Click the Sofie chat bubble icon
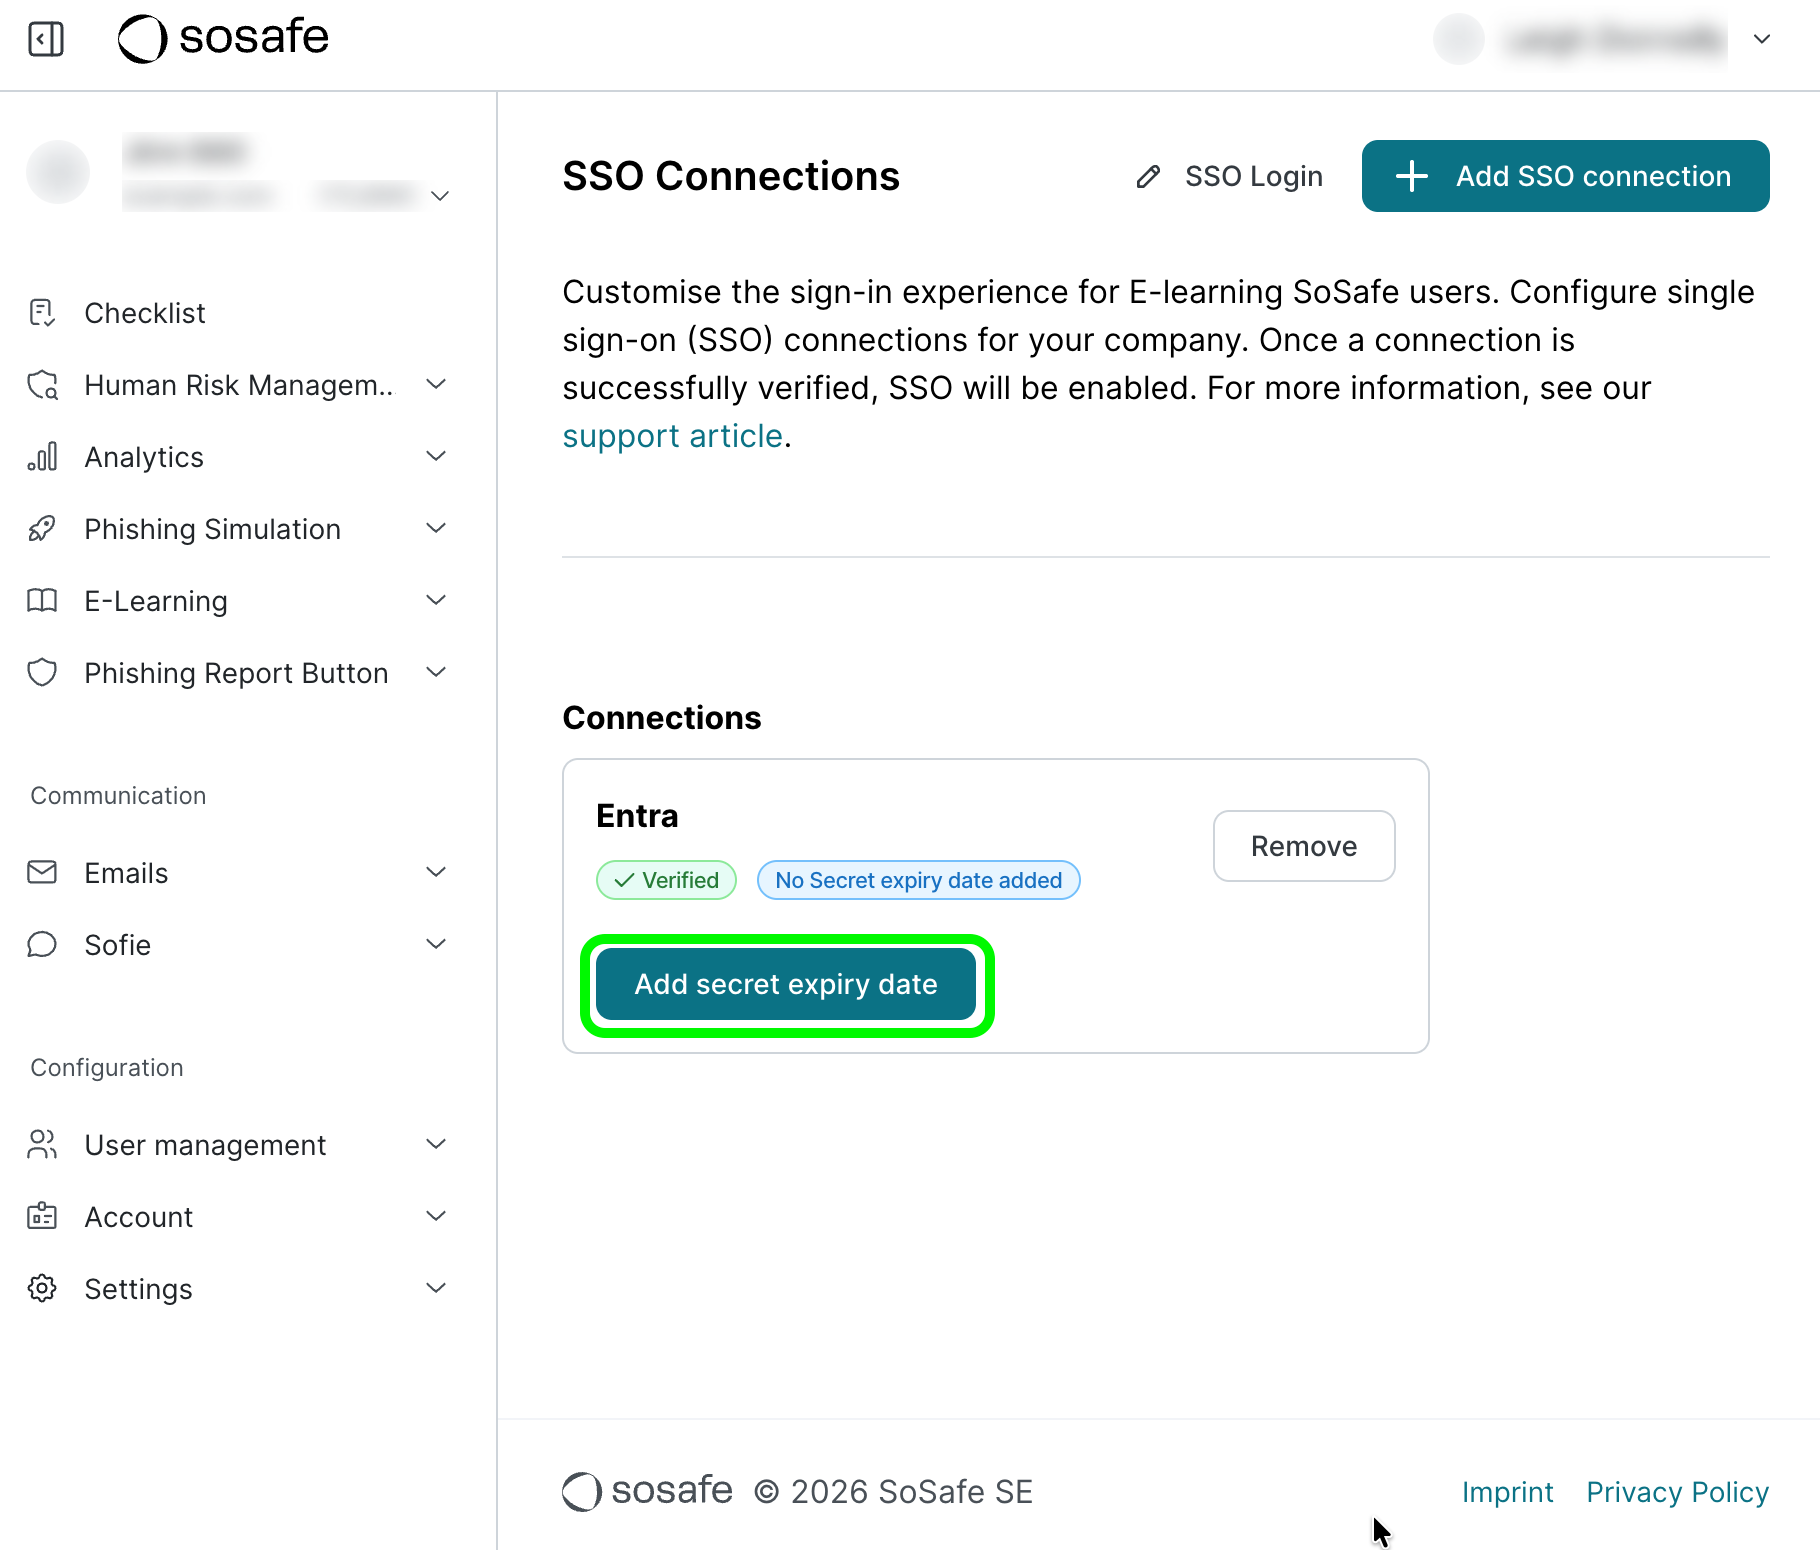This screenshot has height=1550, width=1820. click(42, 945)
